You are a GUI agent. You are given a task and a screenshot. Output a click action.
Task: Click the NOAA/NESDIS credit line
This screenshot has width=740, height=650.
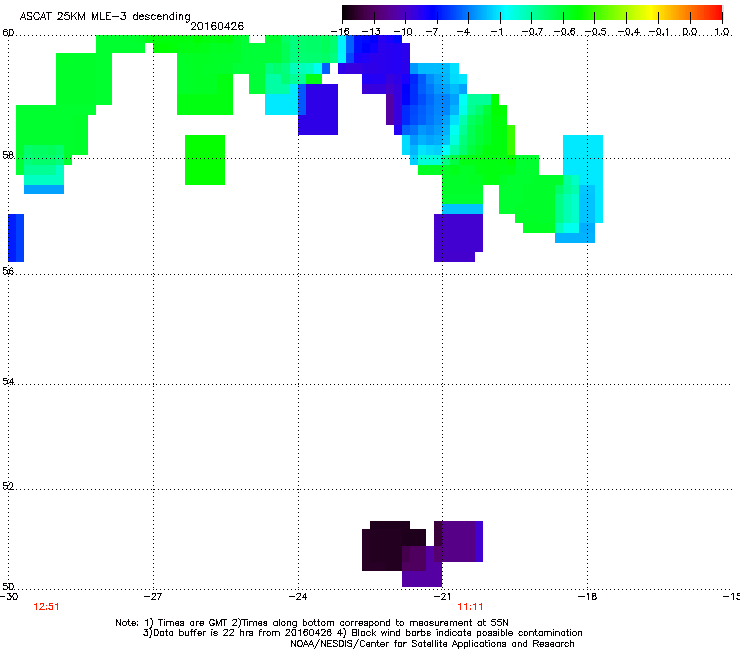432,644
